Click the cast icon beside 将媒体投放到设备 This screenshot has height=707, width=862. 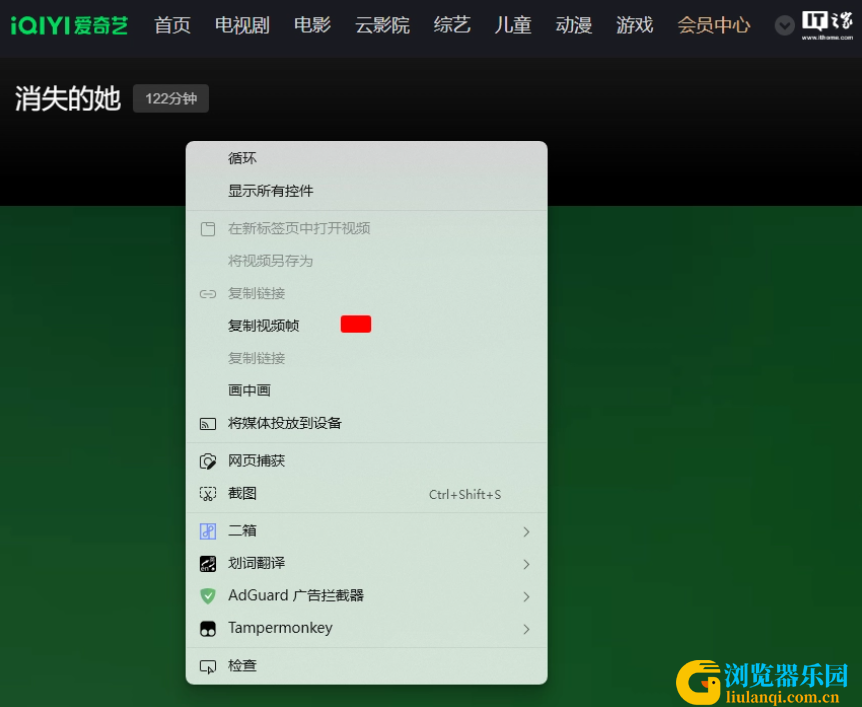(208, 423)
